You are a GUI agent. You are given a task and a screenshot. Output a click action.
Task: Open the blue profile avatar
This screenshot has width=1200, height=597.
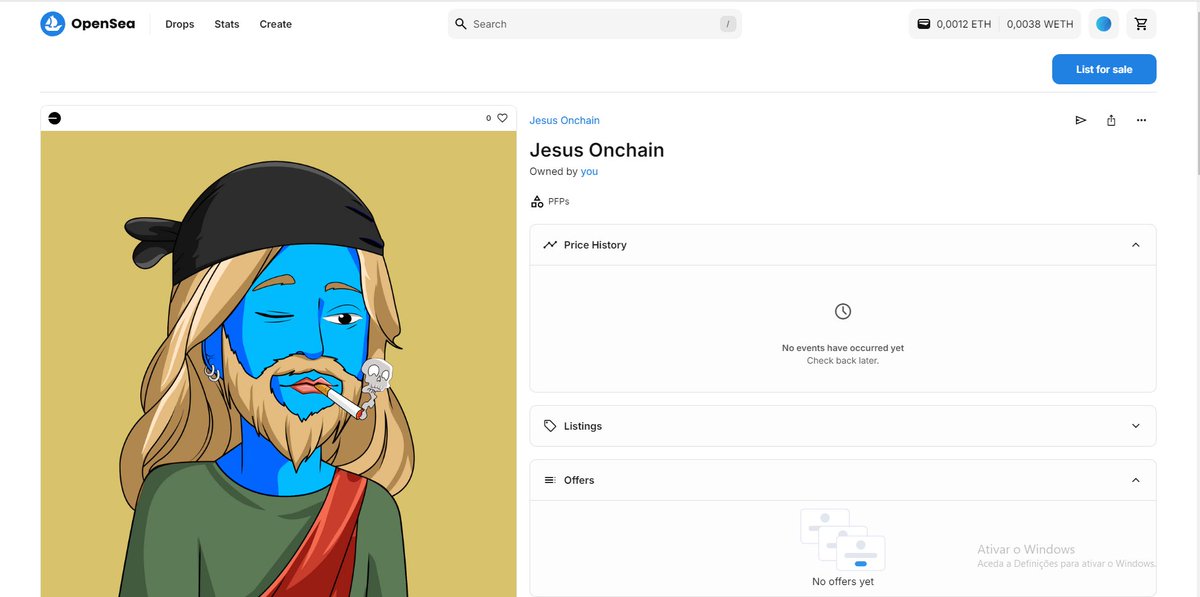(x=1104, y=24)
